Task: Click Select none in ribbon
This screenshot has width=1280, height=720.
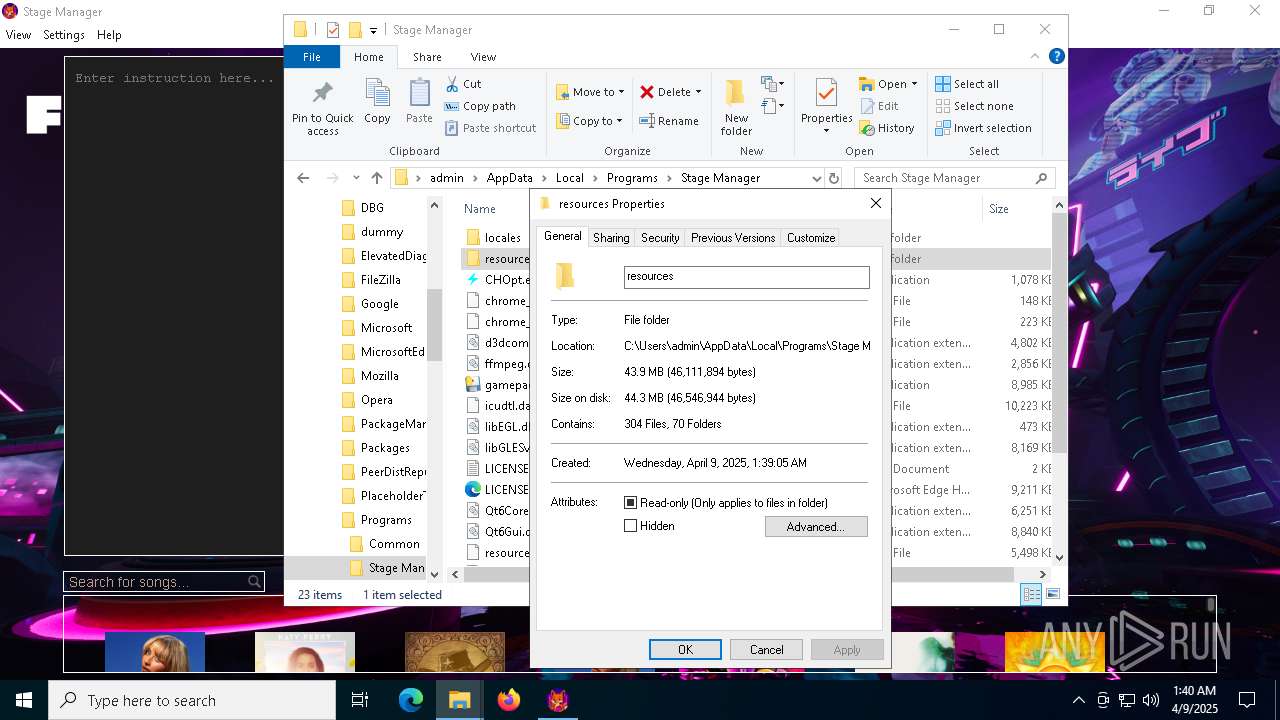Action: pos(974,106)
